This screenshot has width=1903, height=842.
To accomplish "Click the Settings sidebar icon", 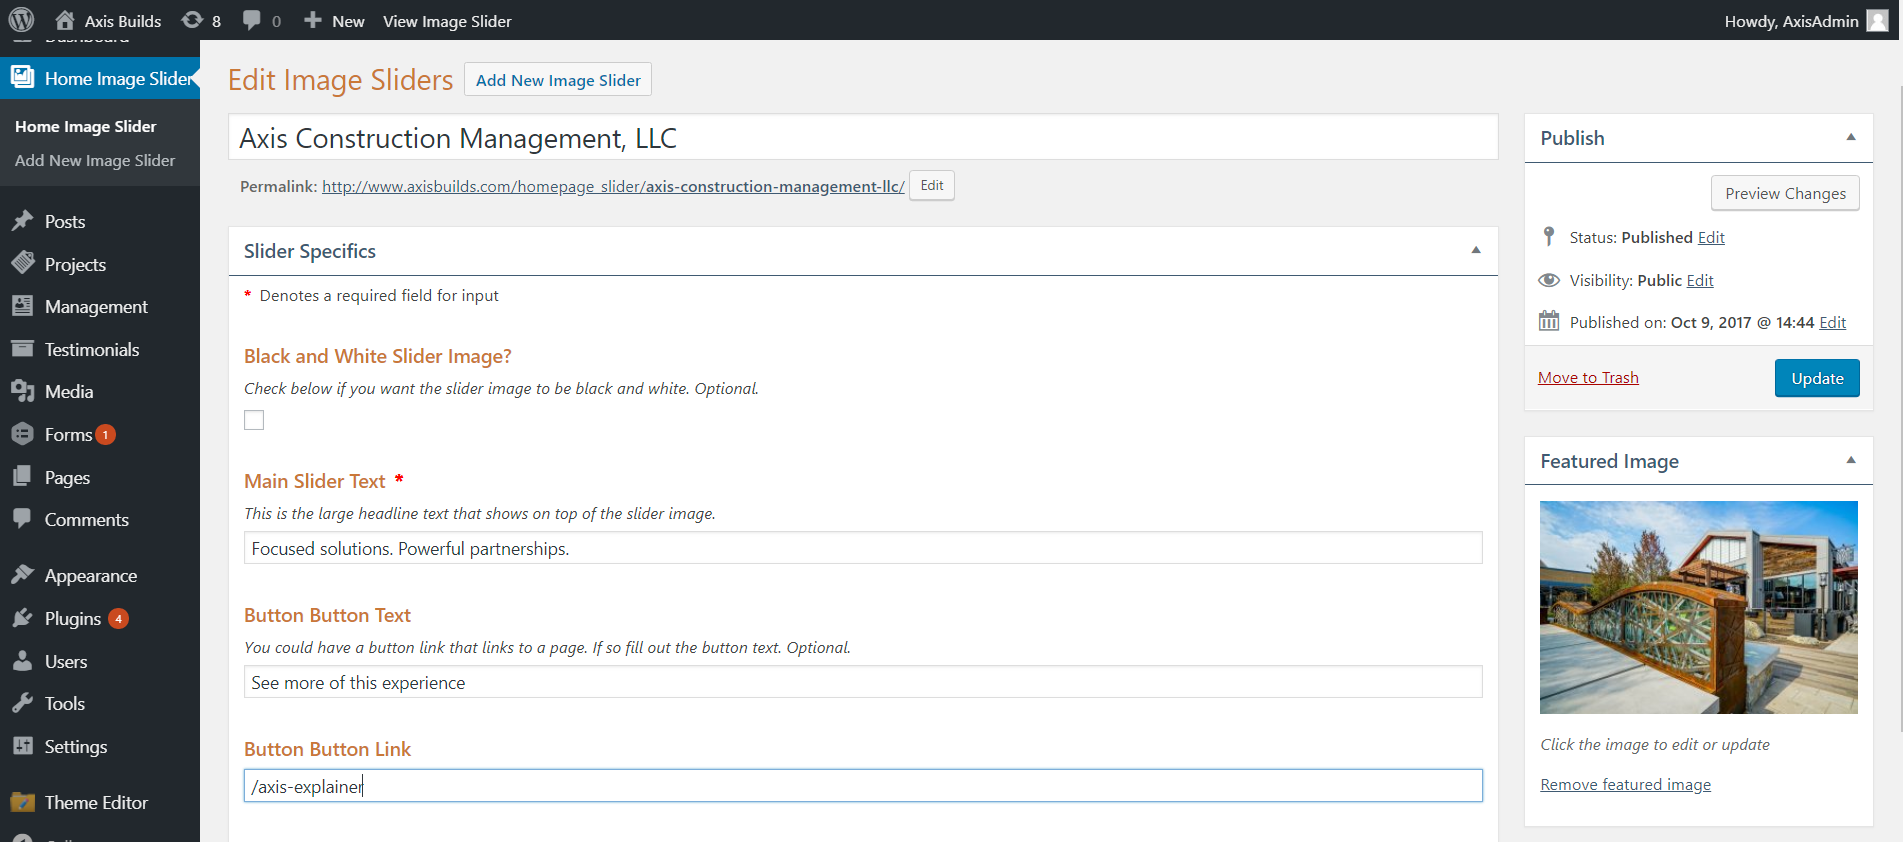I will coord(22,746).
